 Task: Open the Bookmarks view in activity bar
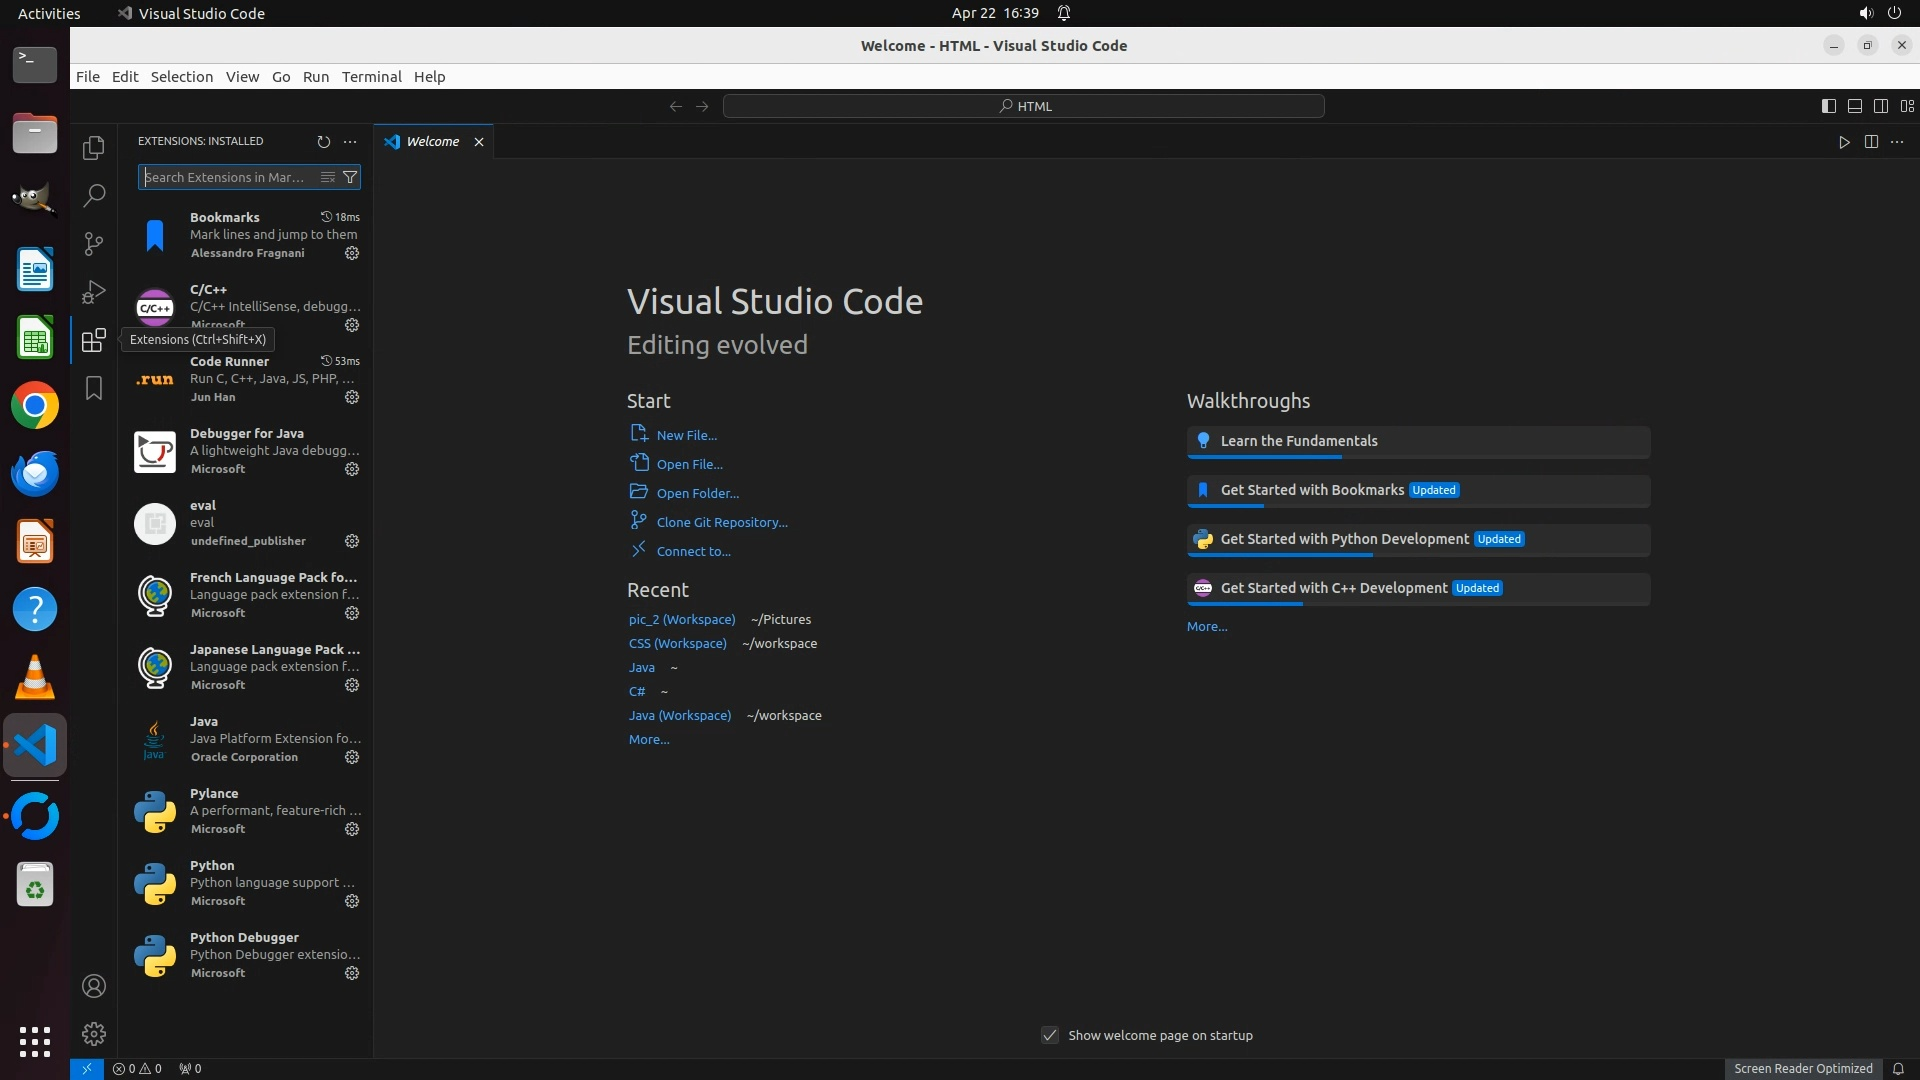coord(94,388)
